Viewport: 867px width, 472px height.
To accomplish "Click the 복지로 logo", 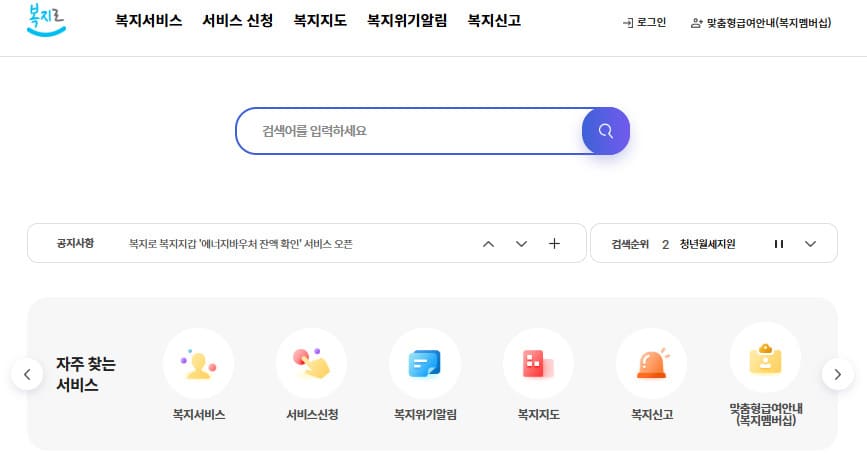I will pos(47,21).
